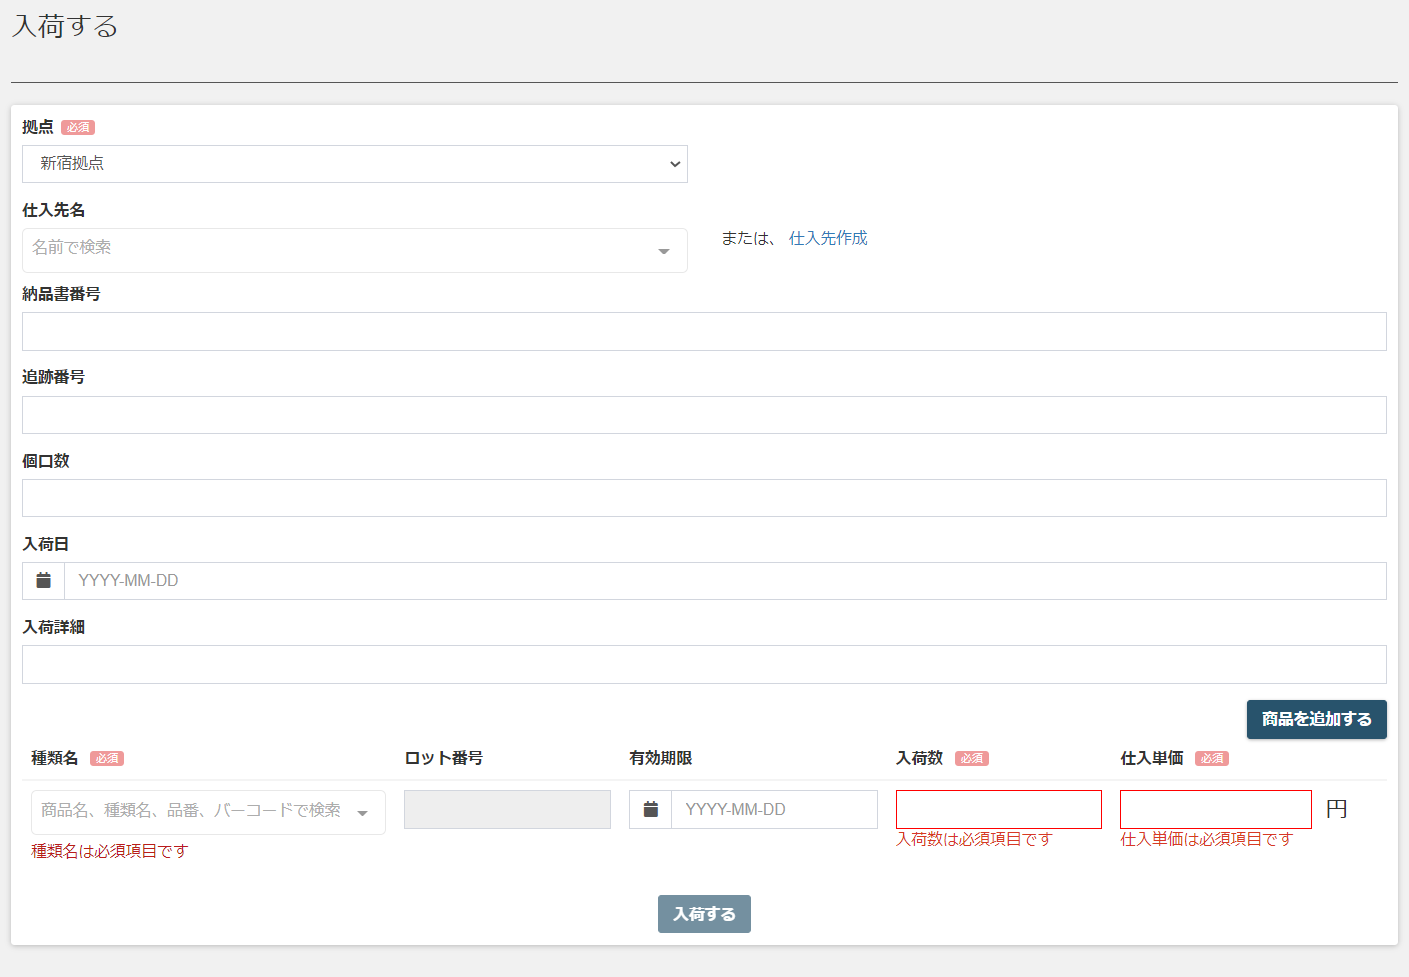1409x977 pixels.
Task: Click the 入荷日 date input field
Action: (x=725, y=581)
